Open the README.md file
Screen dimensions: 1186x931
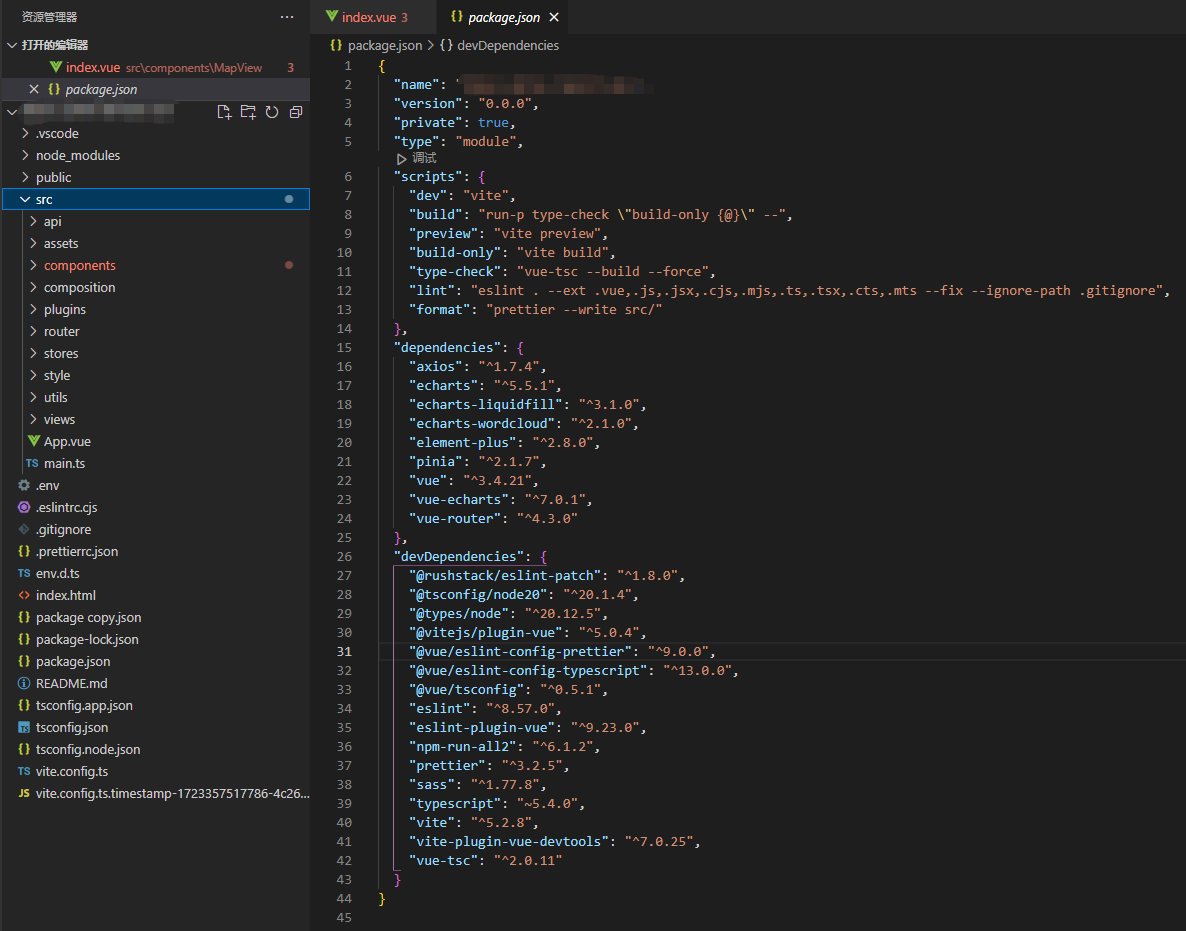coord(71,683)
